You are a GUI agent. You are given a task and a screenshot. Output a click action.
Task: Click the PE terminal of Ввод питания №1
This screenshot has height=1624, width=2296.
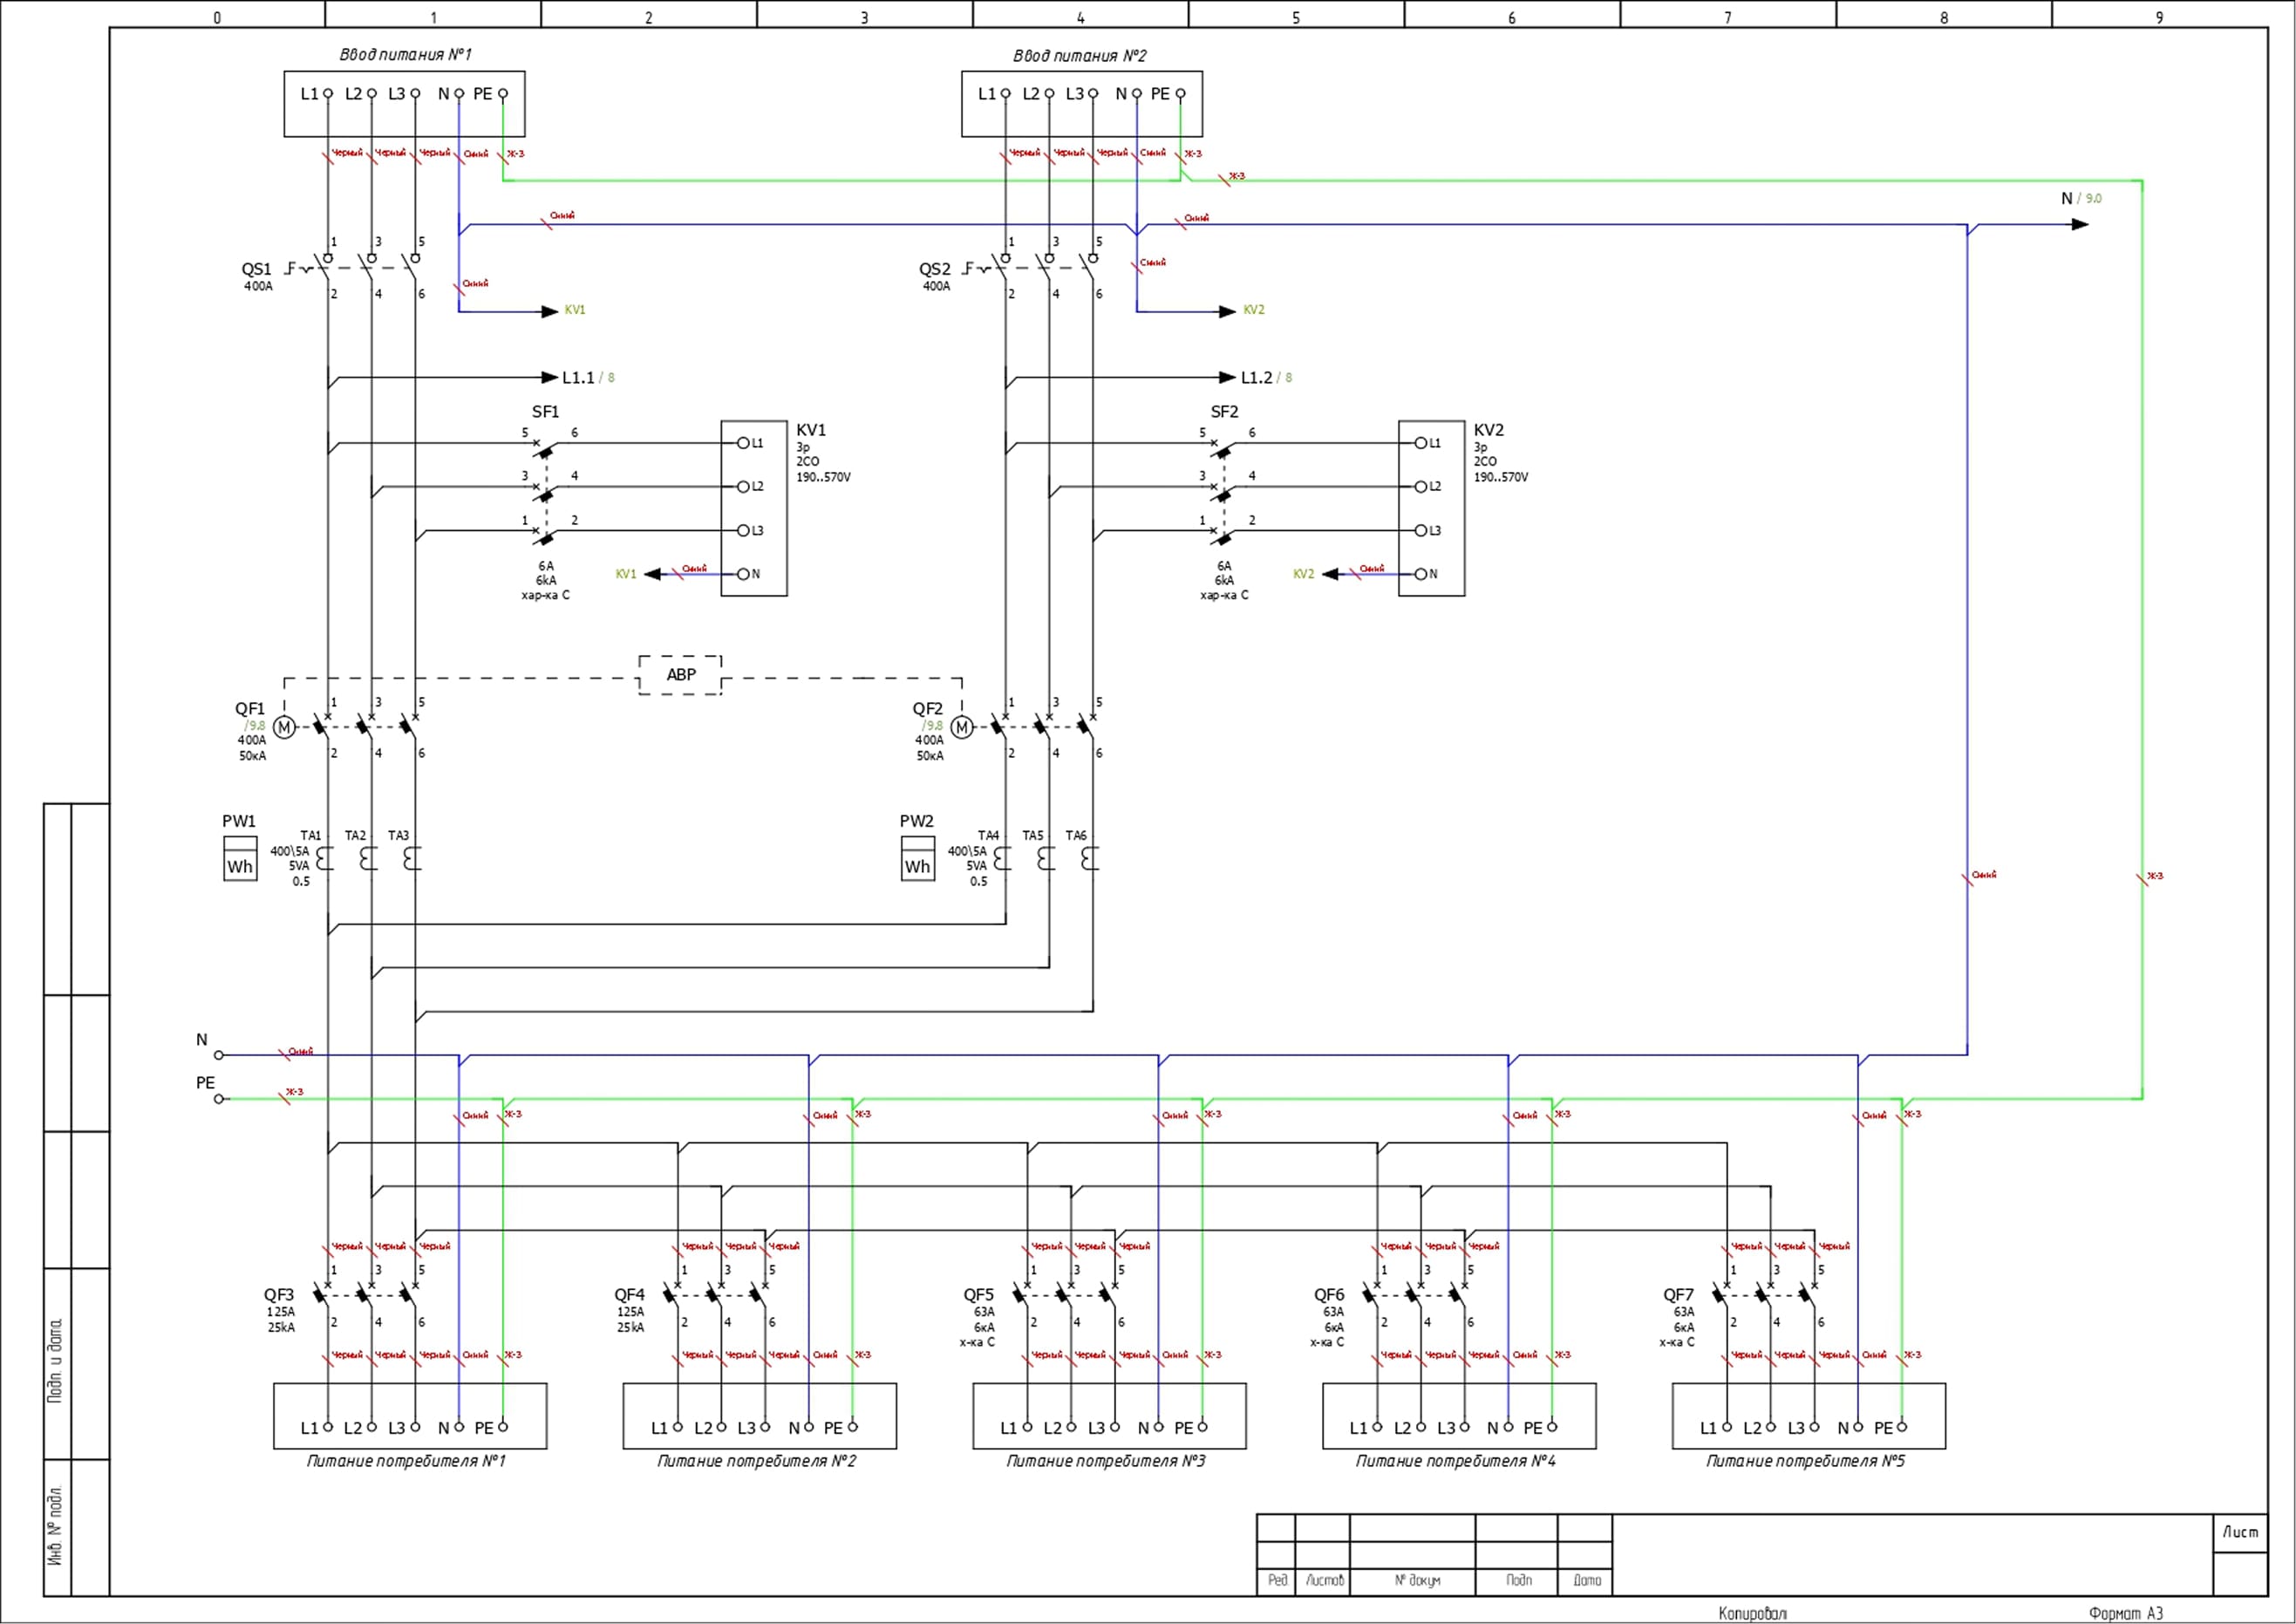[503, 94]
